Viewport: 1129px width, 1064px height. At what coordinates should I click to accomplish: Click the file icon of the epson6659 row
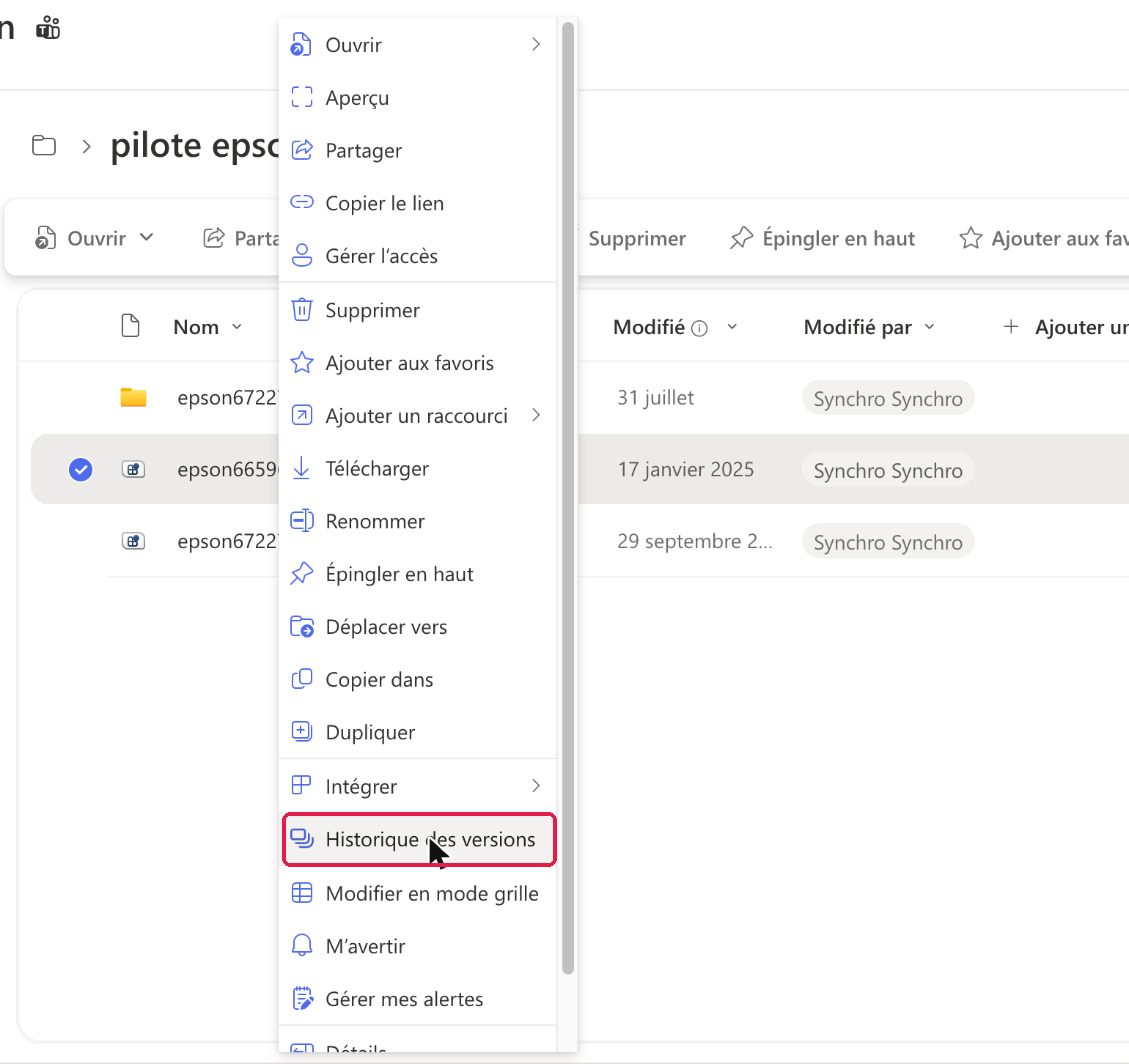click(133, 469)
